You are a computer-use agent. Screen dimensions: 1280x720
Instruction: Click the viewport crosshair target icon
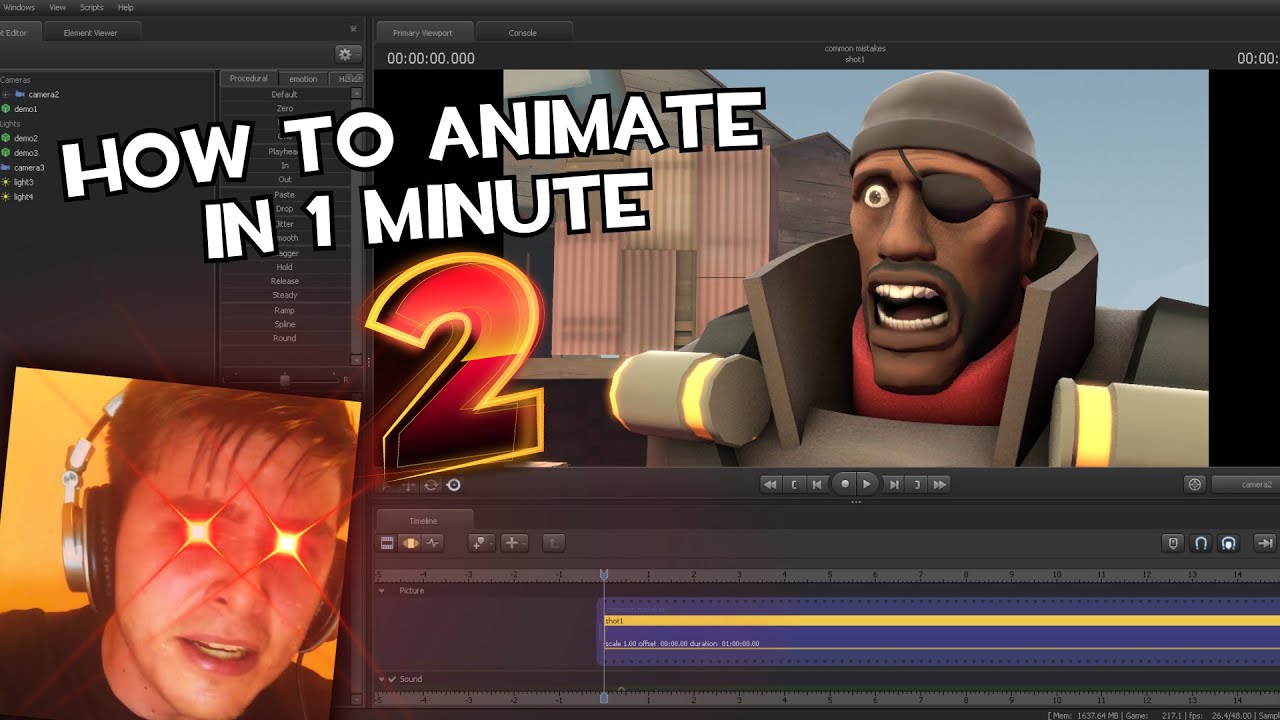click(x=1194, y=484)
